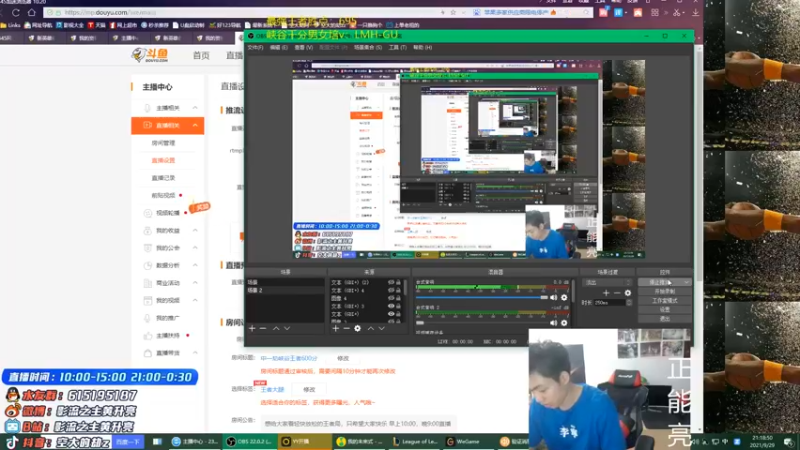This screenshot has width=800, height=450.
Task: Expand the 主播相关 sidebar section
Action: 195,108
